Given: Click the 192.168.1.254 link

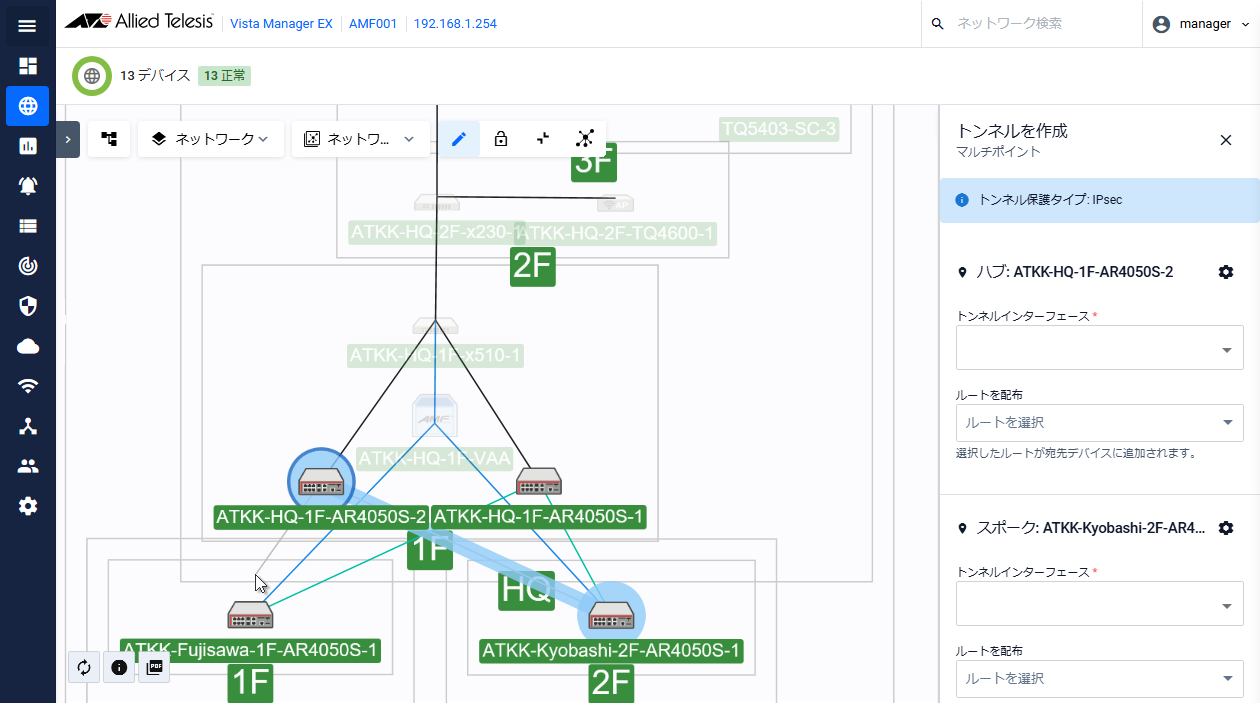Looking at the screenshot, I should 455,24.
